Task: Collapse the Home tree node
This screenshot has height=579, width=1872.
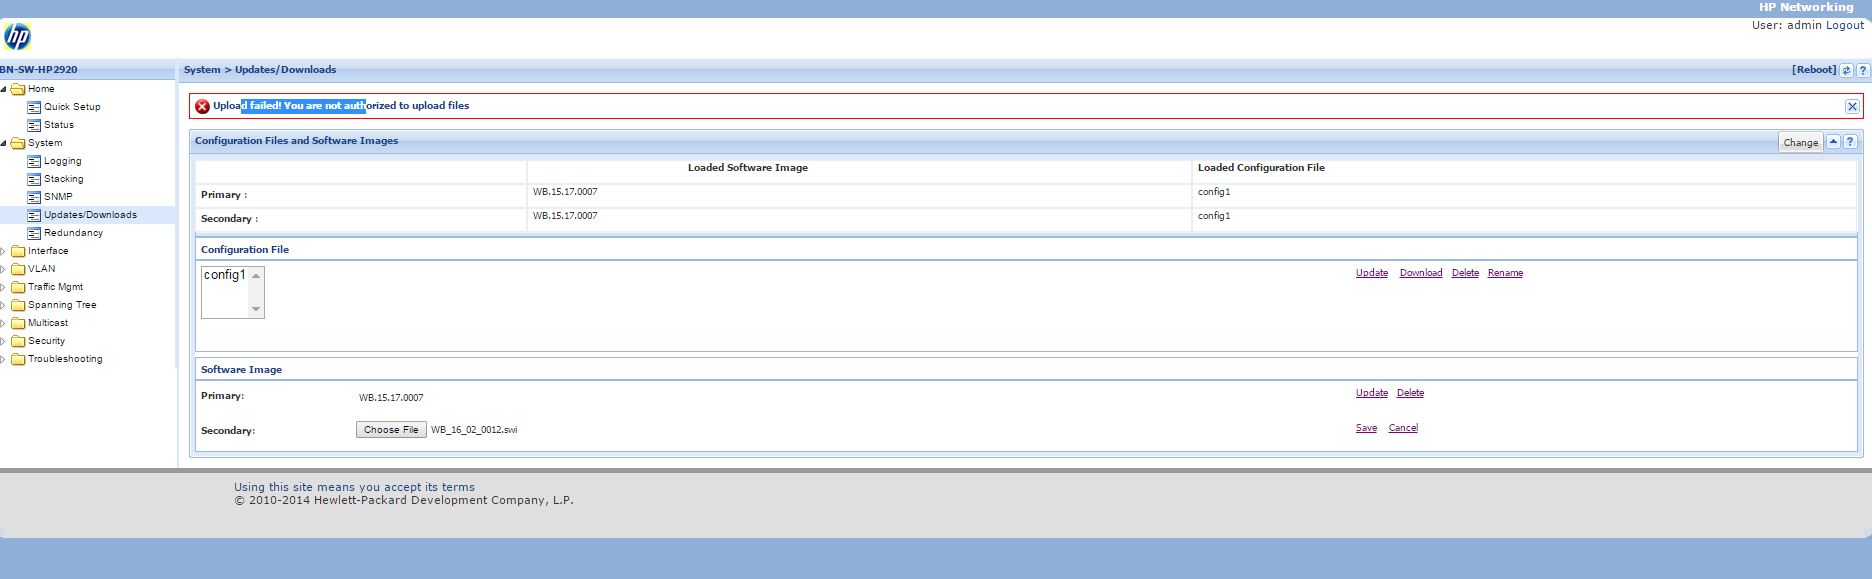Action: pyautogui.click(x=4, y=89)
